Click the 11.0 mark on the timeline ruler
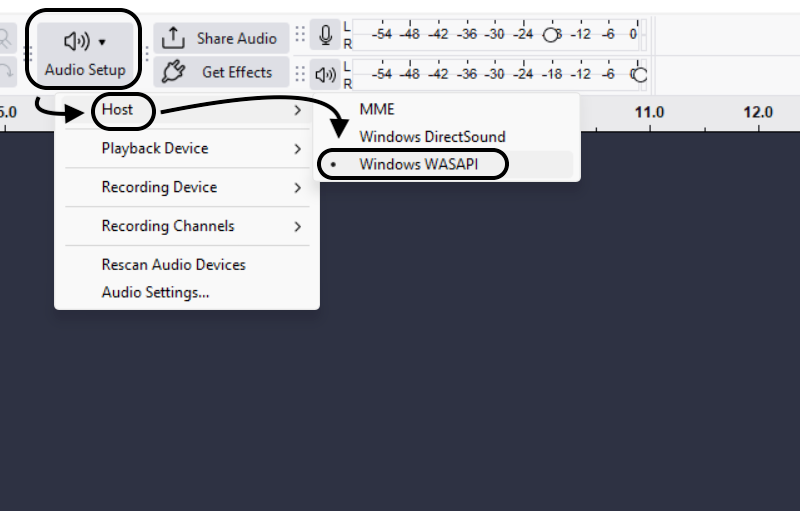 (650, 112)
